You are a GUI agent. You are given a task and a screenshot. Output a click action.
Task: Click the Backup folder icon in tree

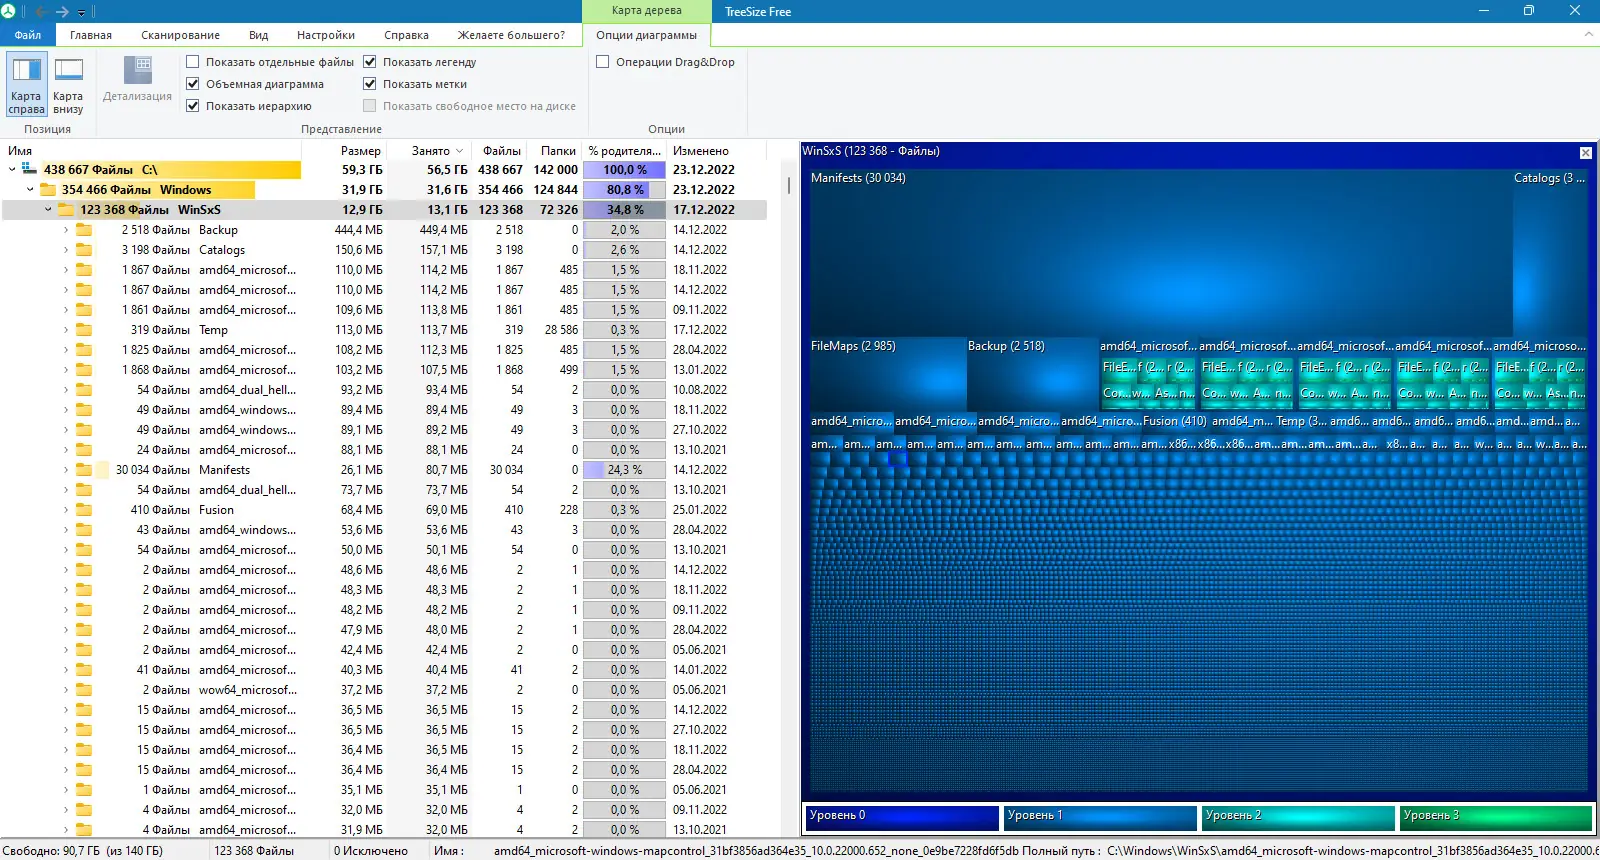84,230
